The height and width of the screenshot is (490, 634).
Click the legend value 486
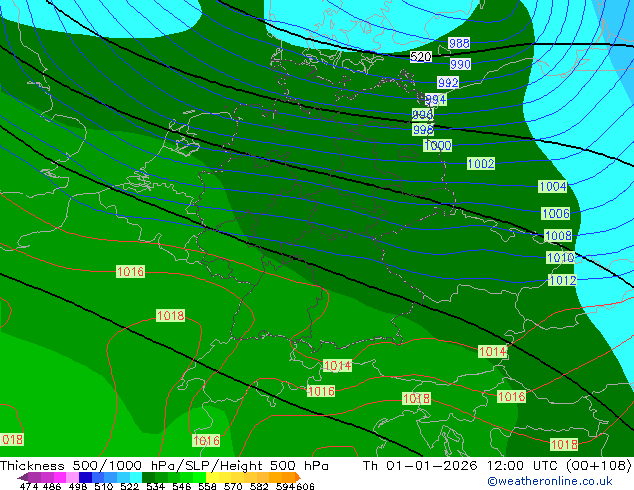(x=52, y=486)
